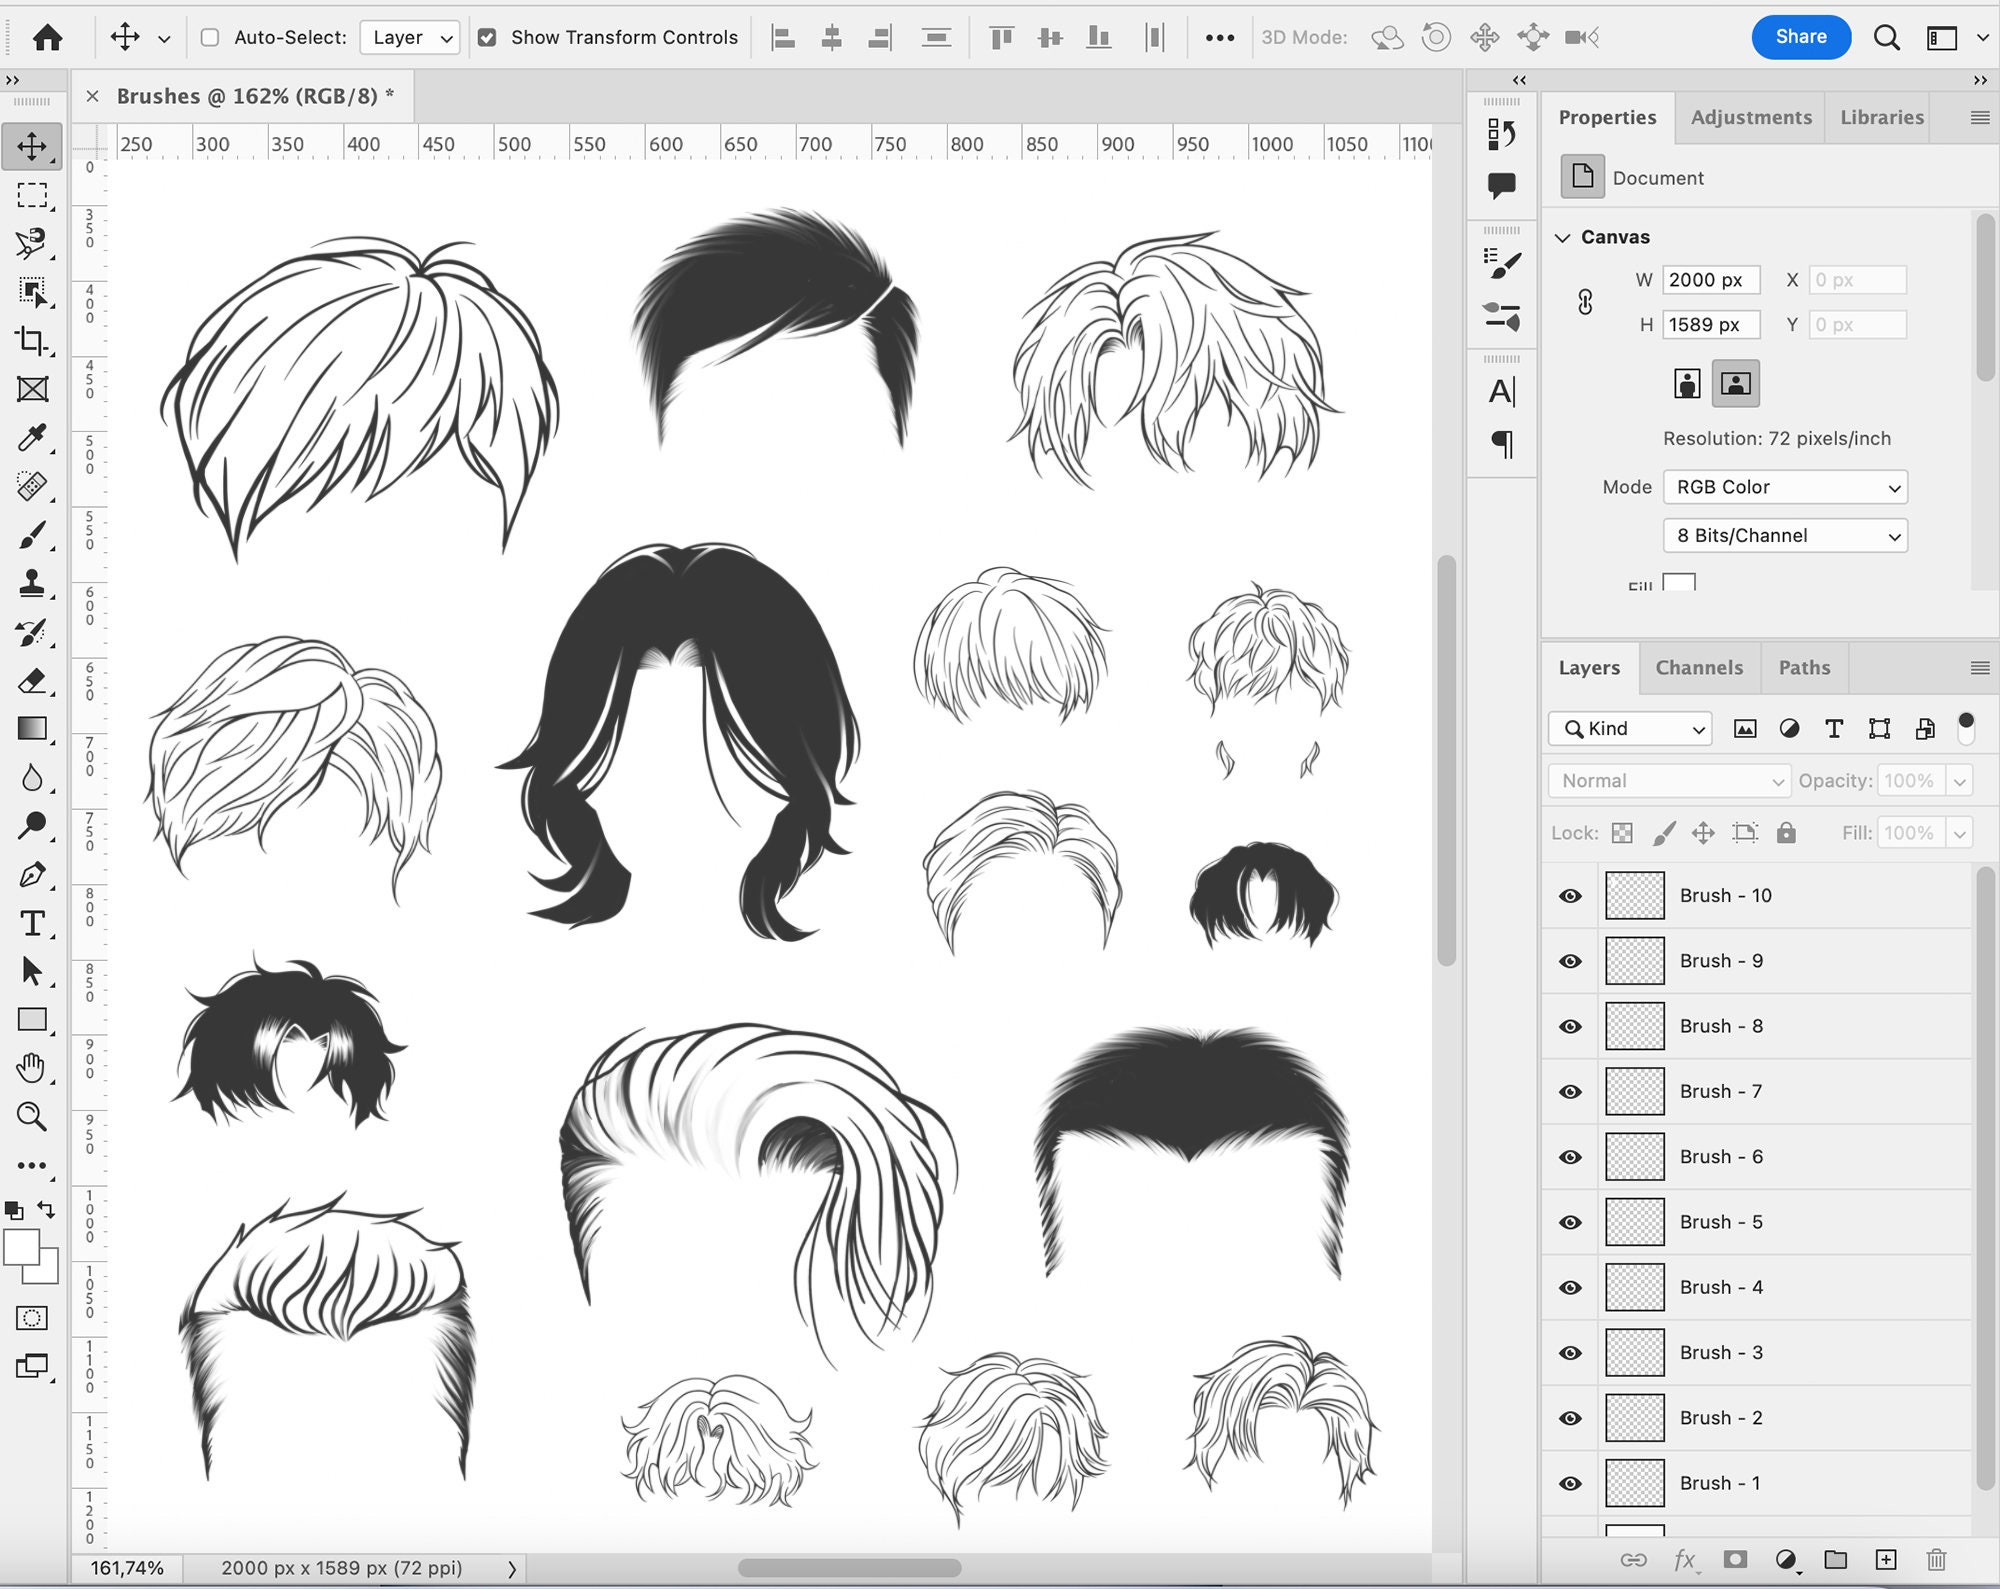Click the Brush - 4 layer thumbnail
The height and width of the screenshot is (1589, 2000).
tap(1634, 1287)
